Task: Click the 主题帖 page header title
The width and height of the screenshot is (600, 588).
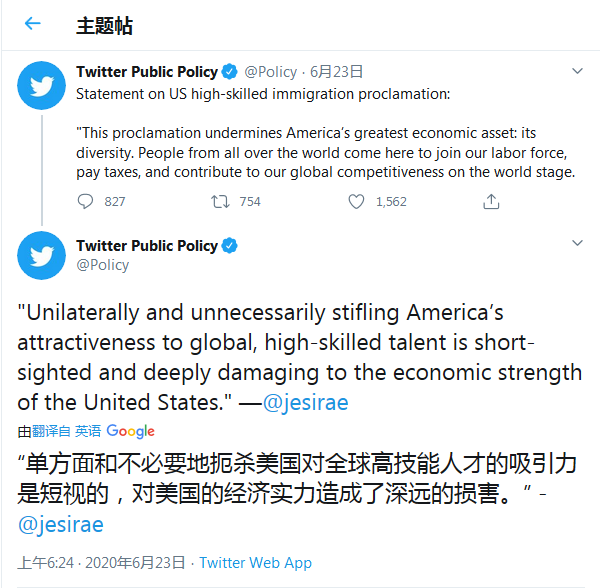Action: [104, 25]
